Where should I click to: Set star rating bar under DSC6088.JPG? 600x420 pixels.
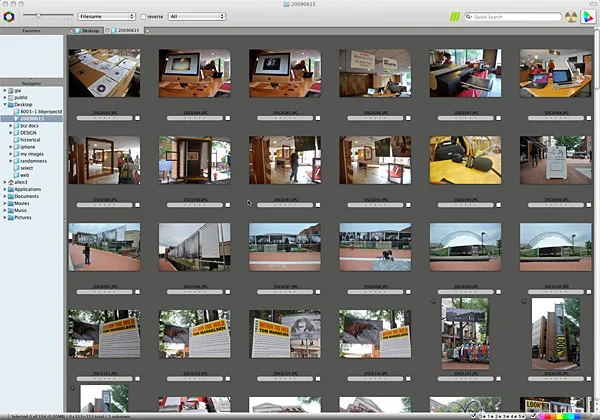pyautogui.click(x=556, y=118)
